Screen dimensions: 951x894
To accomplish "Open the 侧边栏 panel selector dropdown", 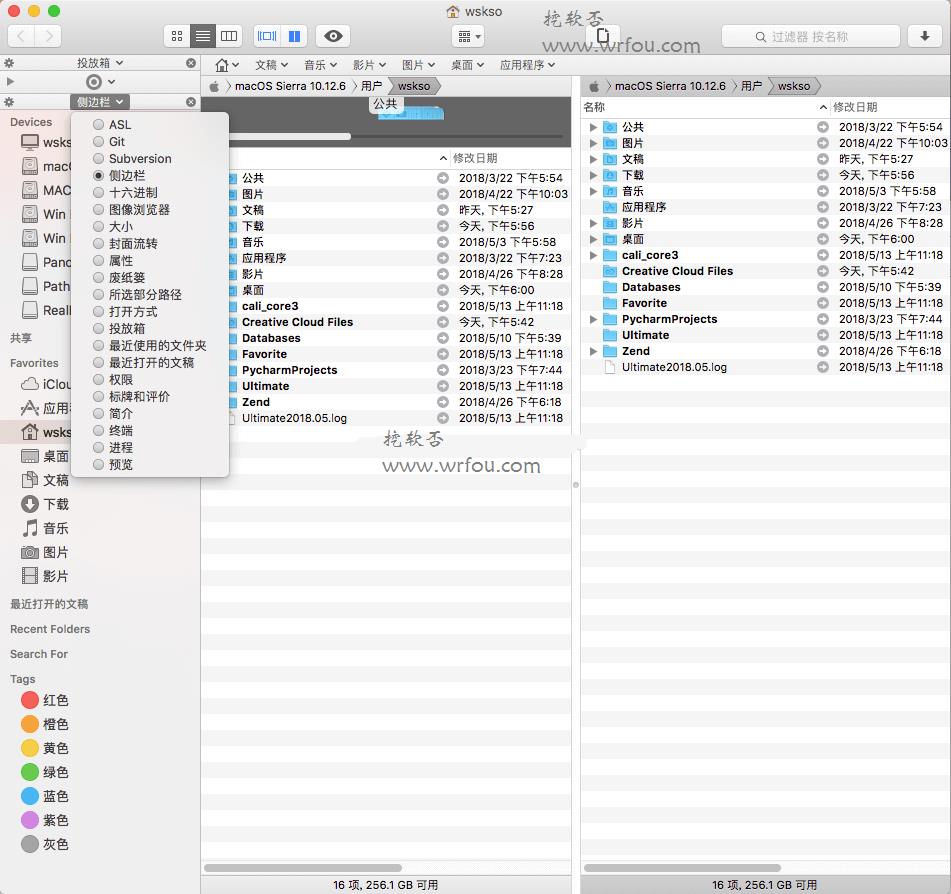I will (x=100, y=102).
